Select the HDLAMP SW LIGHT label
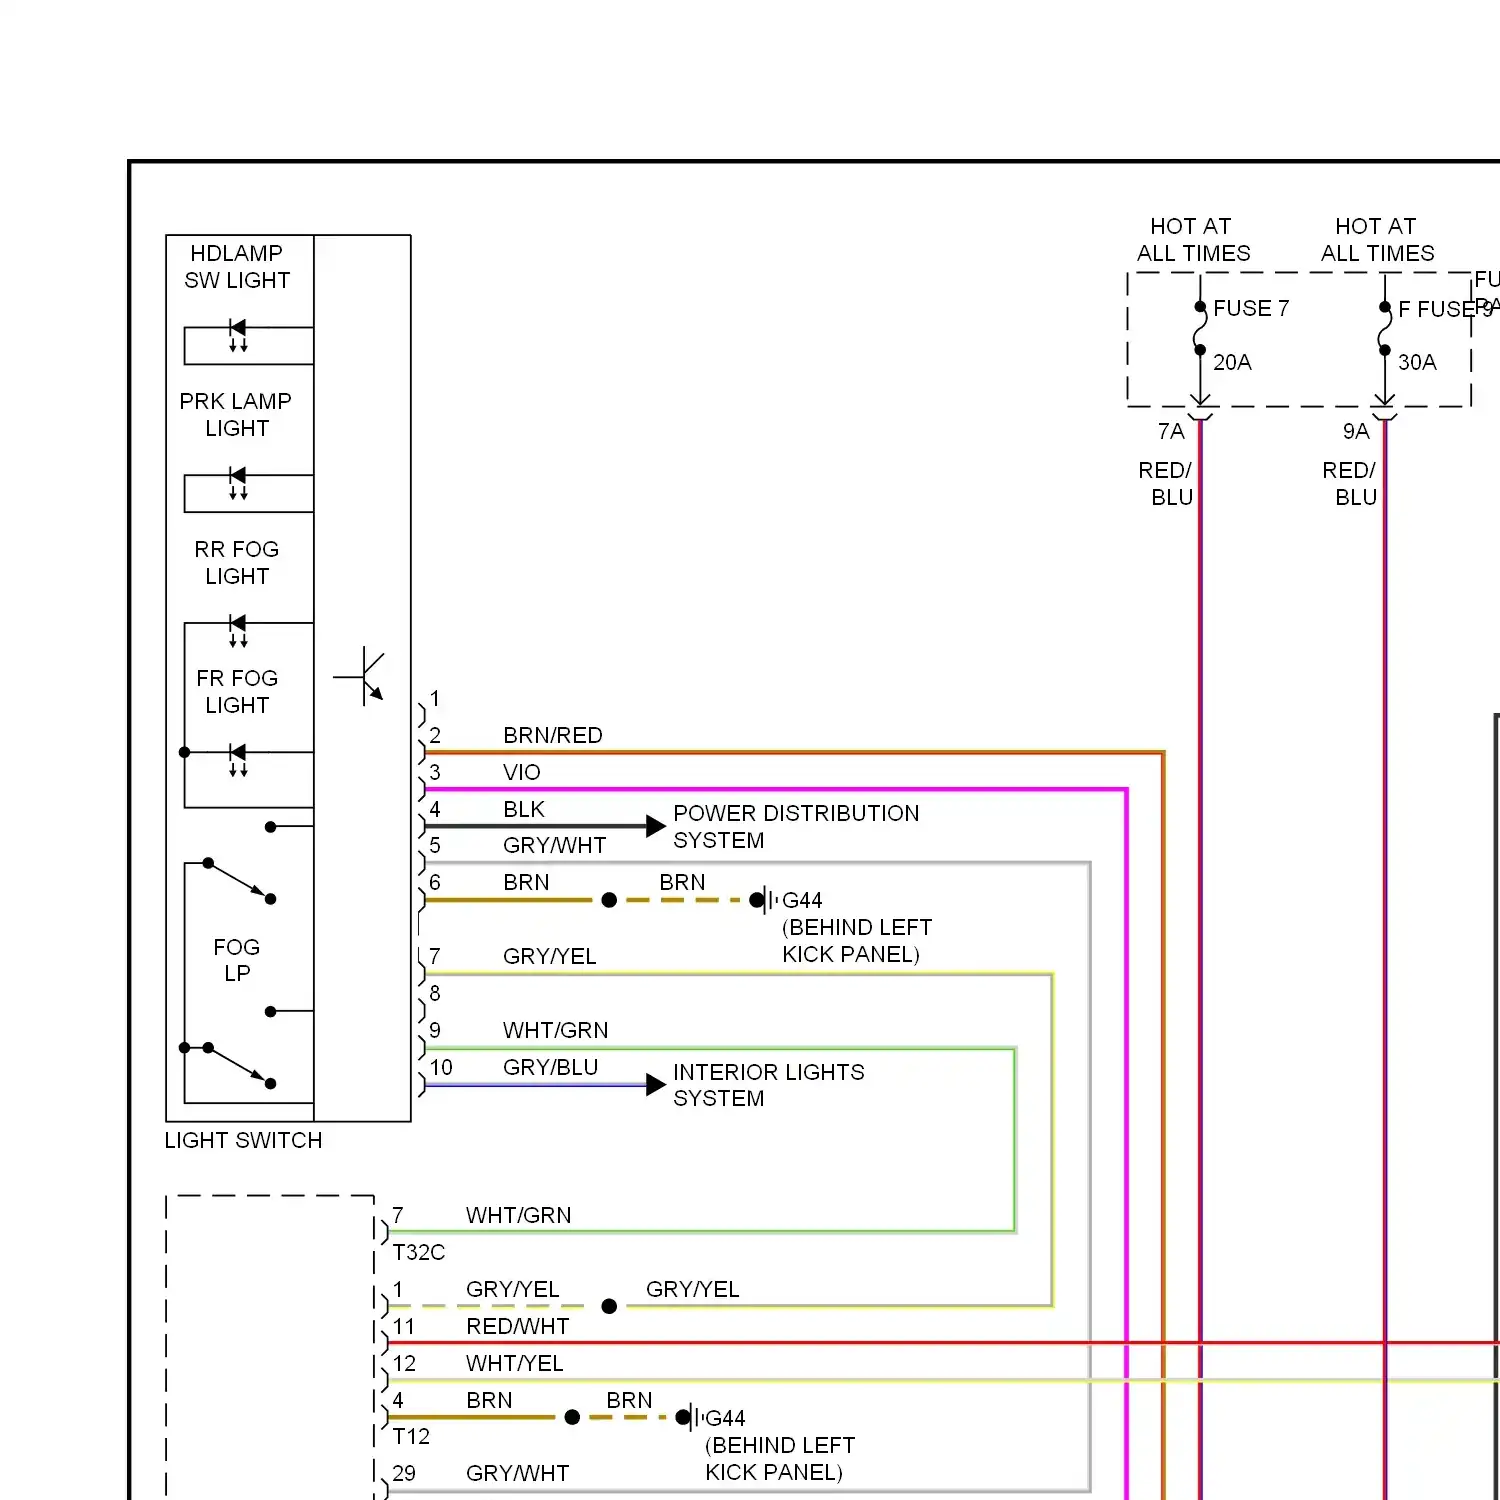The width and height of the screenshot is (1500, 1500). pyautogui.click(x=237, y=267)
